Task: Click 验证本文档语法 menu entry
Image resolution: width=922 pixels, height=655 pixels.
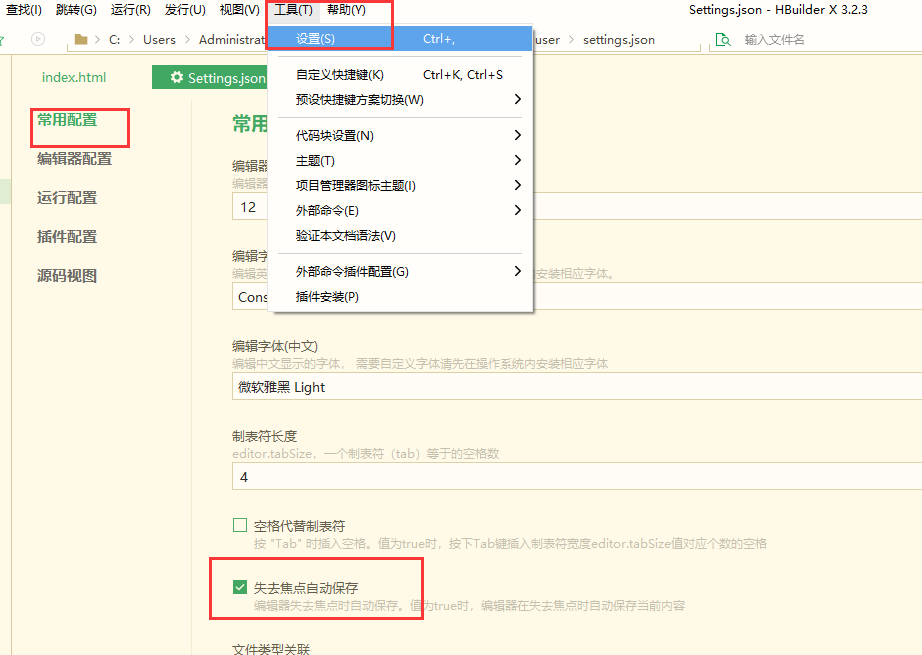Action: coord(341,237)
